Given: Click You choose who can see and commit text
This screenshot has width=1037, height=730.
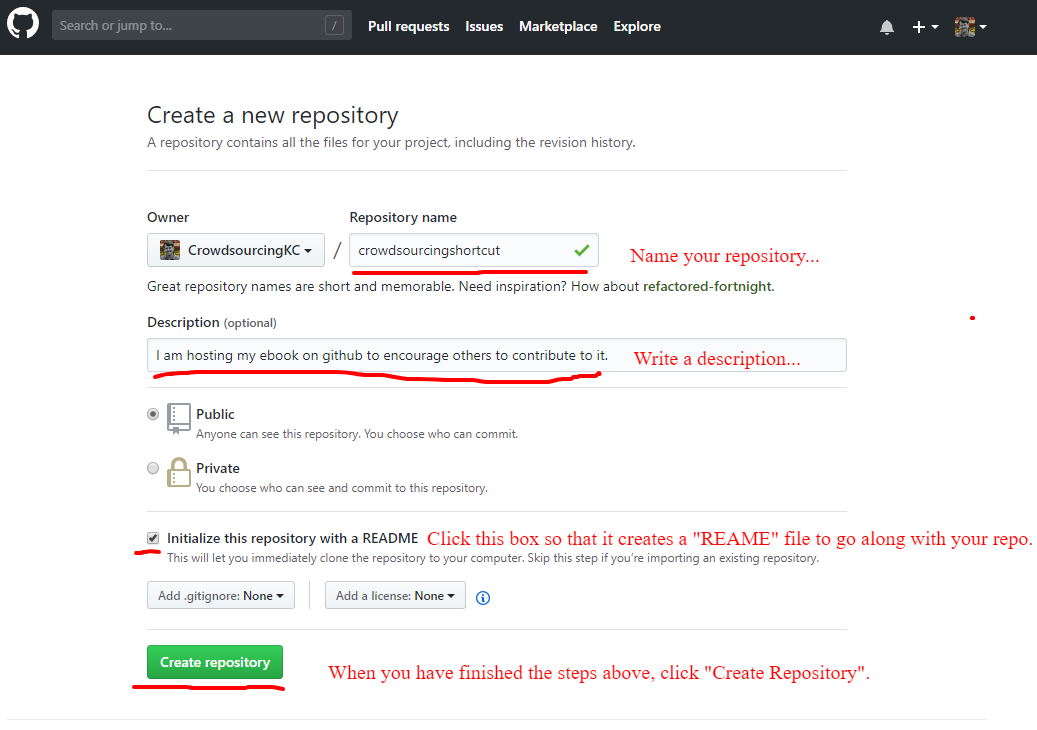Looking at the screenshot, I should click(x=342, y=488).
